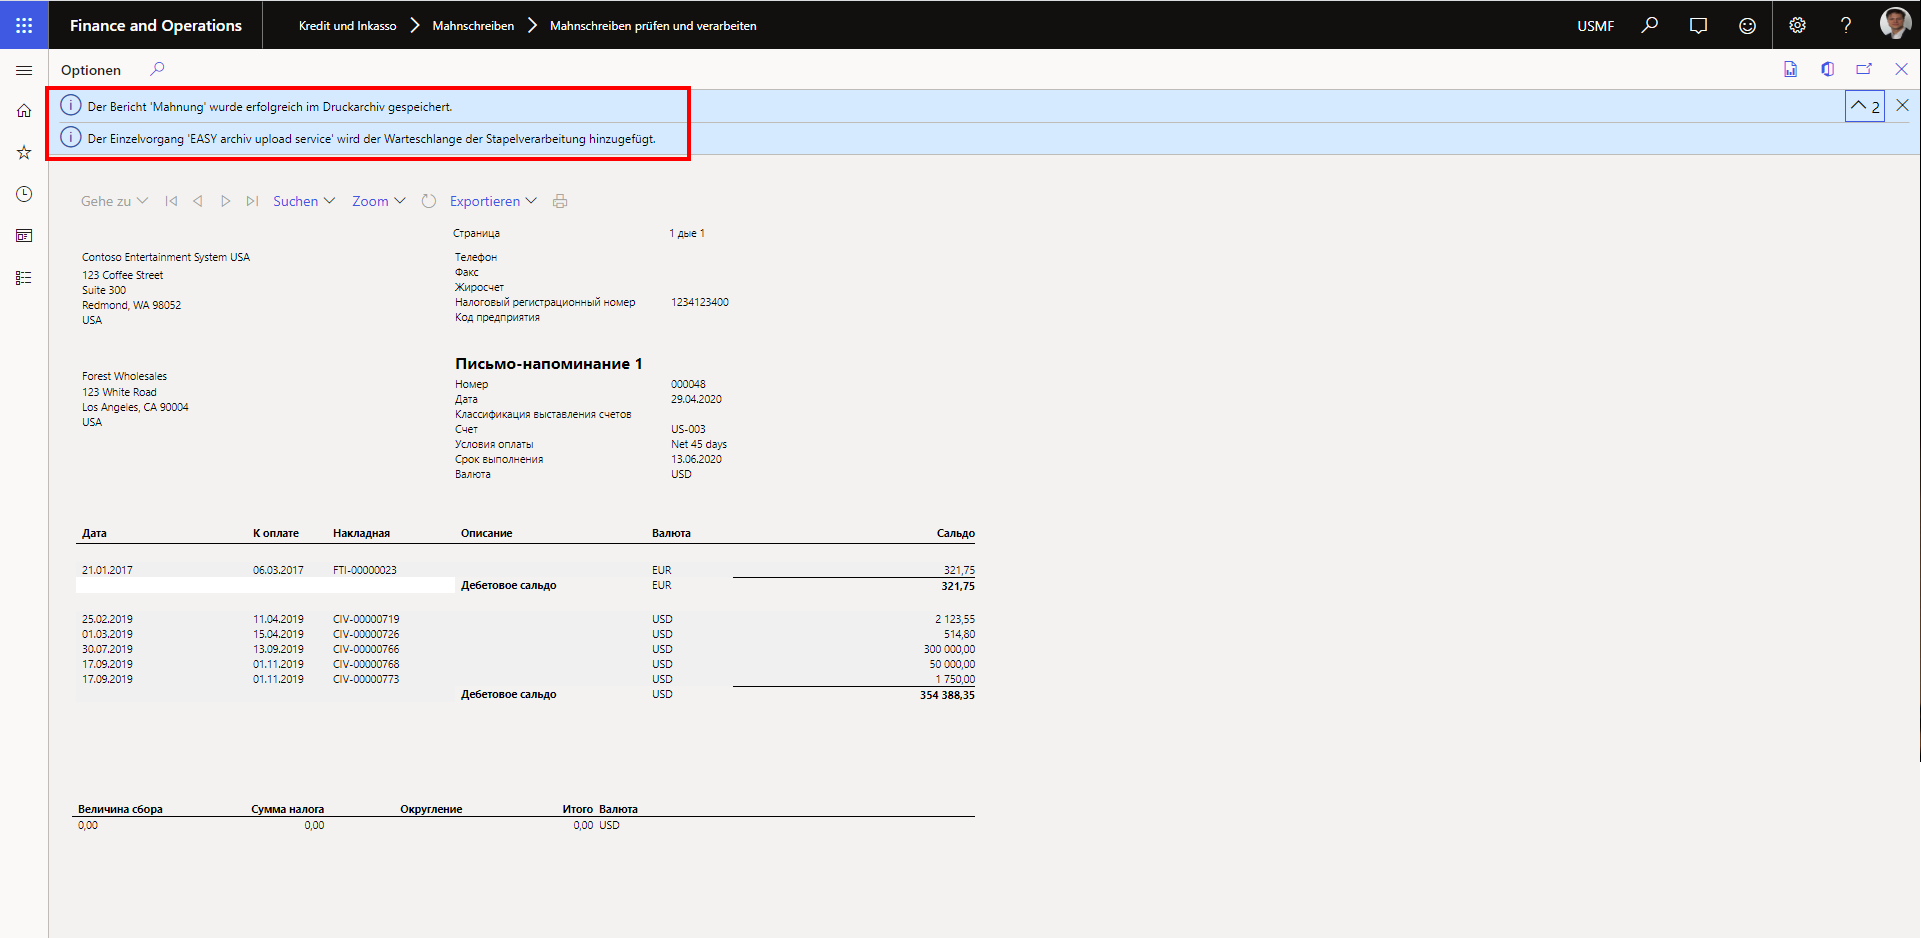Open the Gehe zu dropdown

pyautogui.click(x=114, y=201)
